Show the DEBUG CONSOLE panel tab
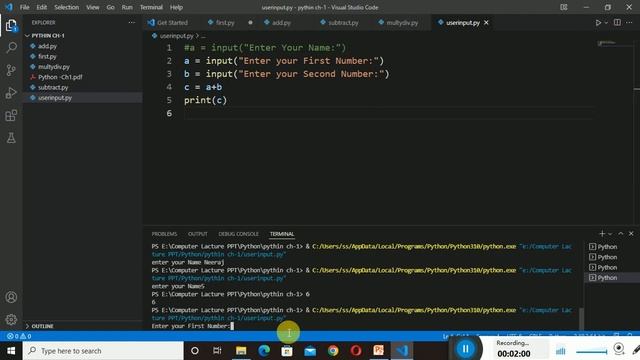640x360 pixels. (x=238, y=234)
